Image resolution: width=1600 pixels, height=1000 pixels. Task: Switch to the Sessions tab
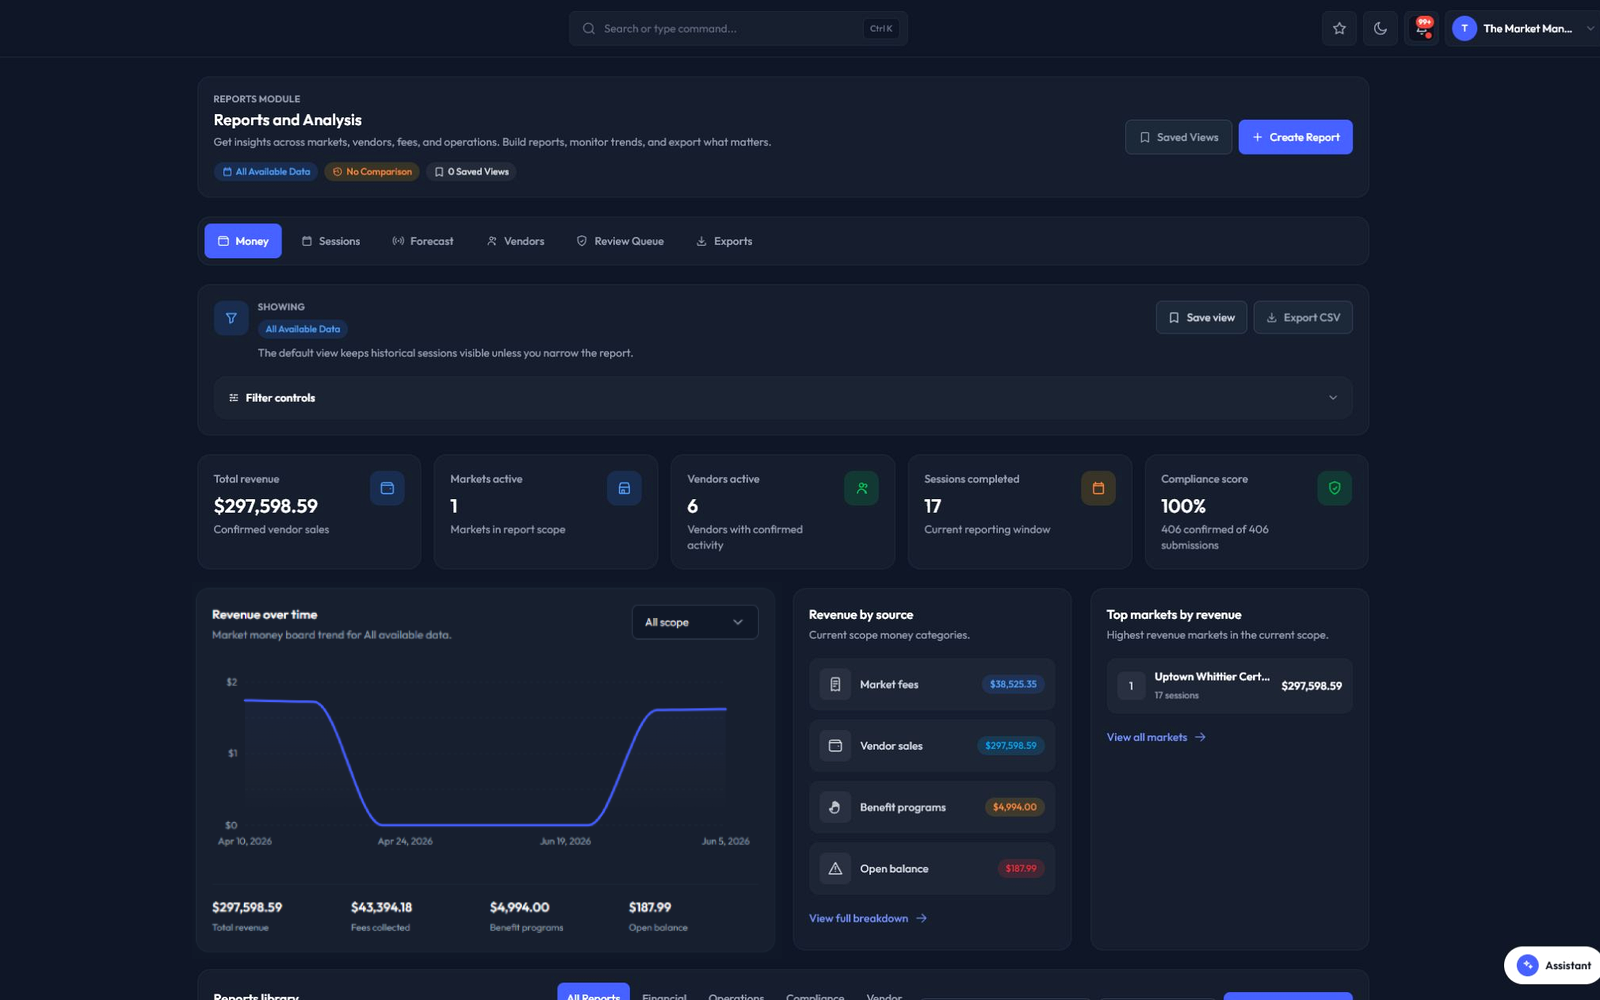coord(331,241)
